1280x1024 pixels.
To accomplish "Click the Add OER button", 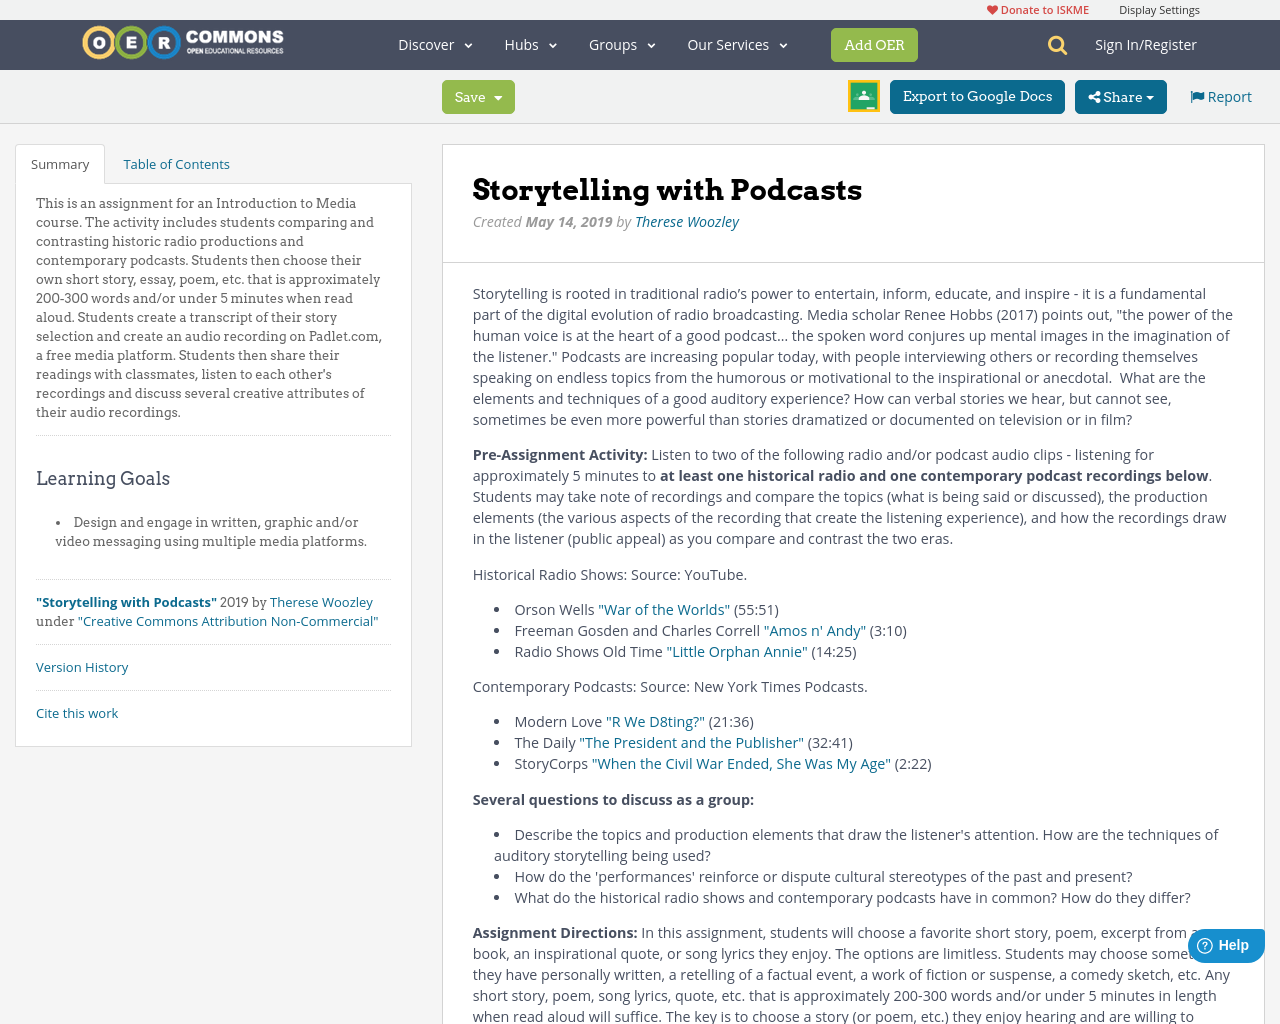I will pos(874,44).
